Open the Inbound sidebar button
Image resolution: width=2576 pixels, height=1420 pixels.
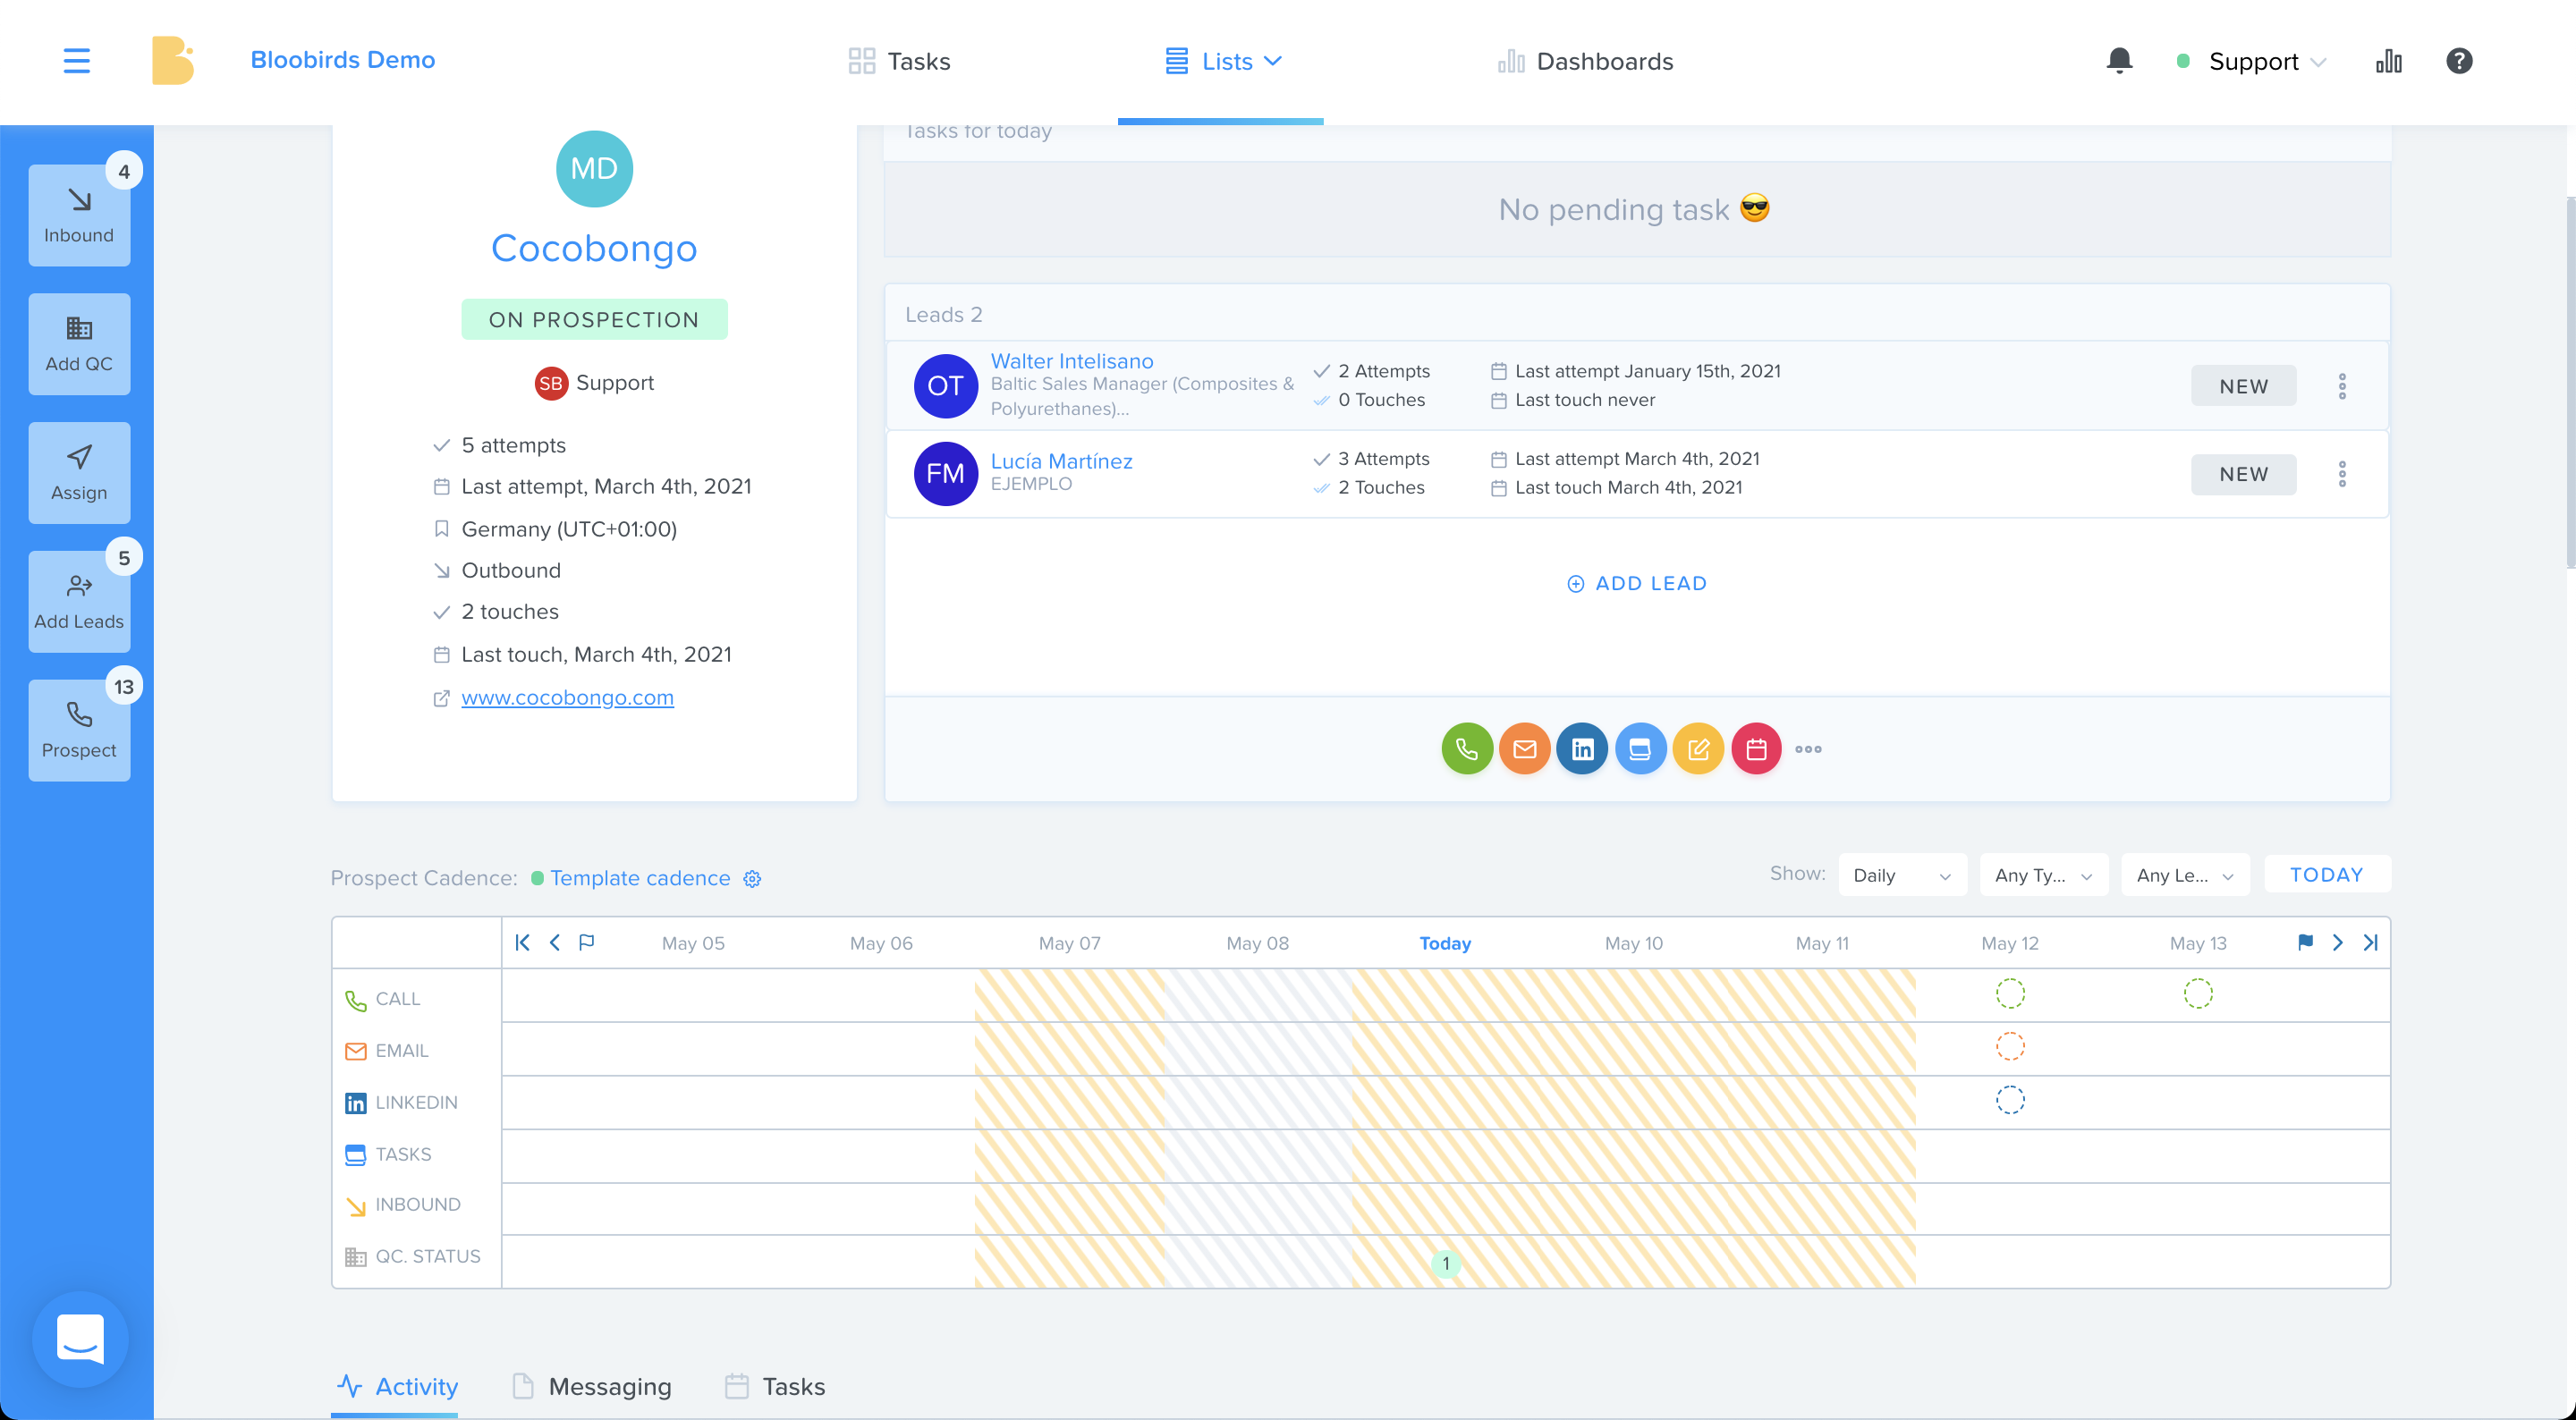coord(79,215)
